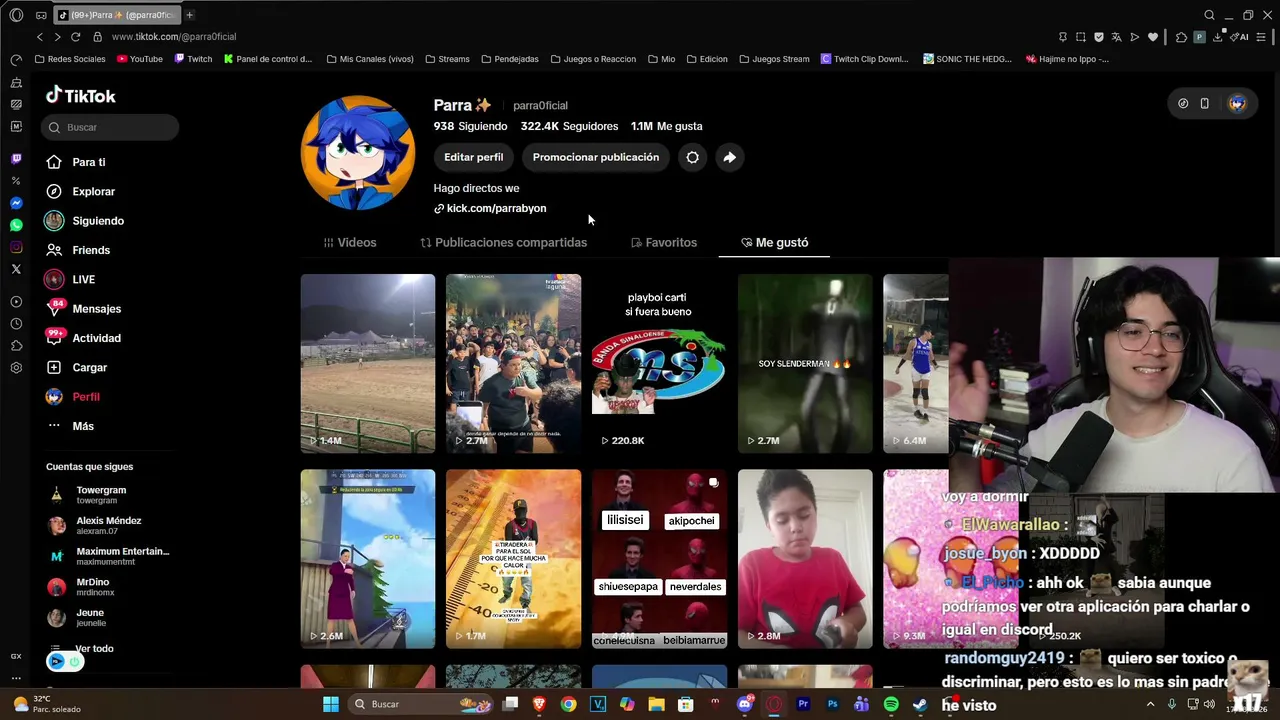Click the Editar perfil button
The height and width of the screenshot is (720, 1280).
pyautogui.click(x=474, y=157)
